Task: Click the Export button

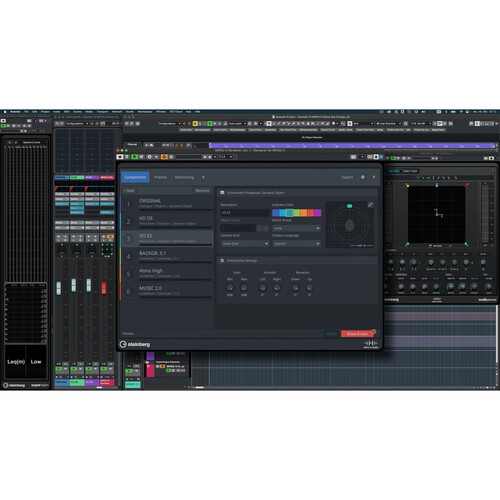Action: 347,177
